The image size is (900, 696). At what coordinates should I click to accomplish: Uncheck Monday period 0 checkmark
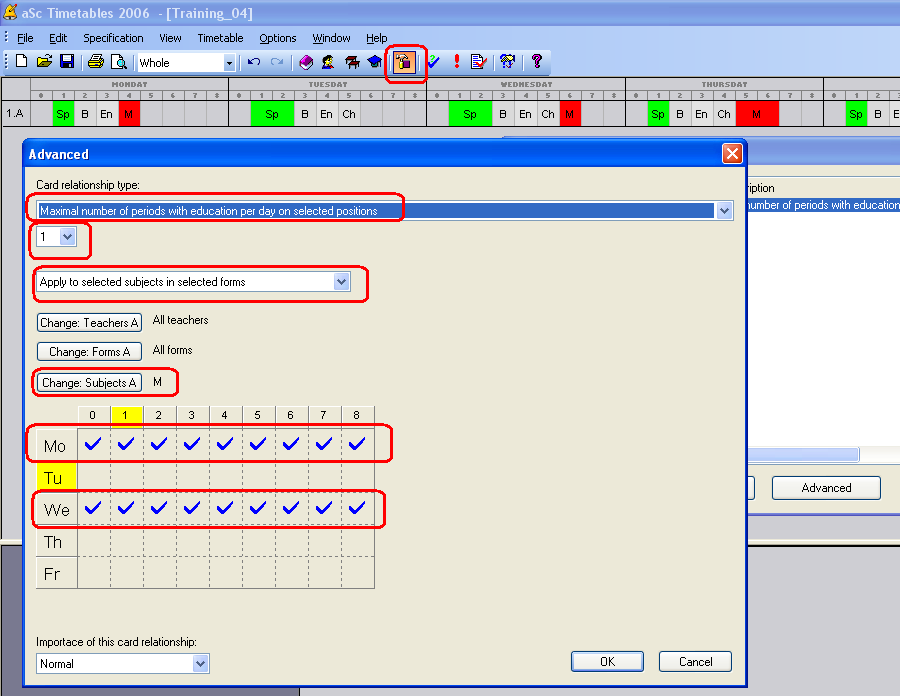click(94, 444)
